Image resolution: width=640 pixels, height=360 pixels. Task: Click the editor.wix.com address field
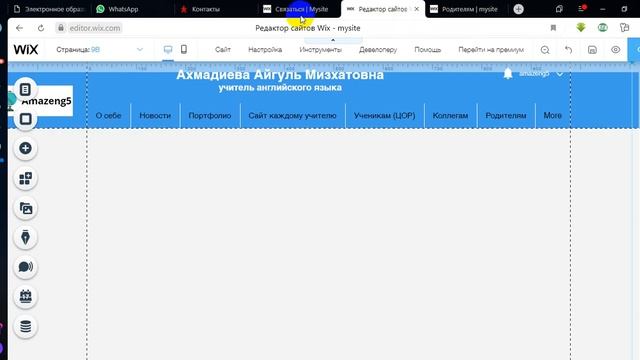pyautogui.click(x=95, y=28)
